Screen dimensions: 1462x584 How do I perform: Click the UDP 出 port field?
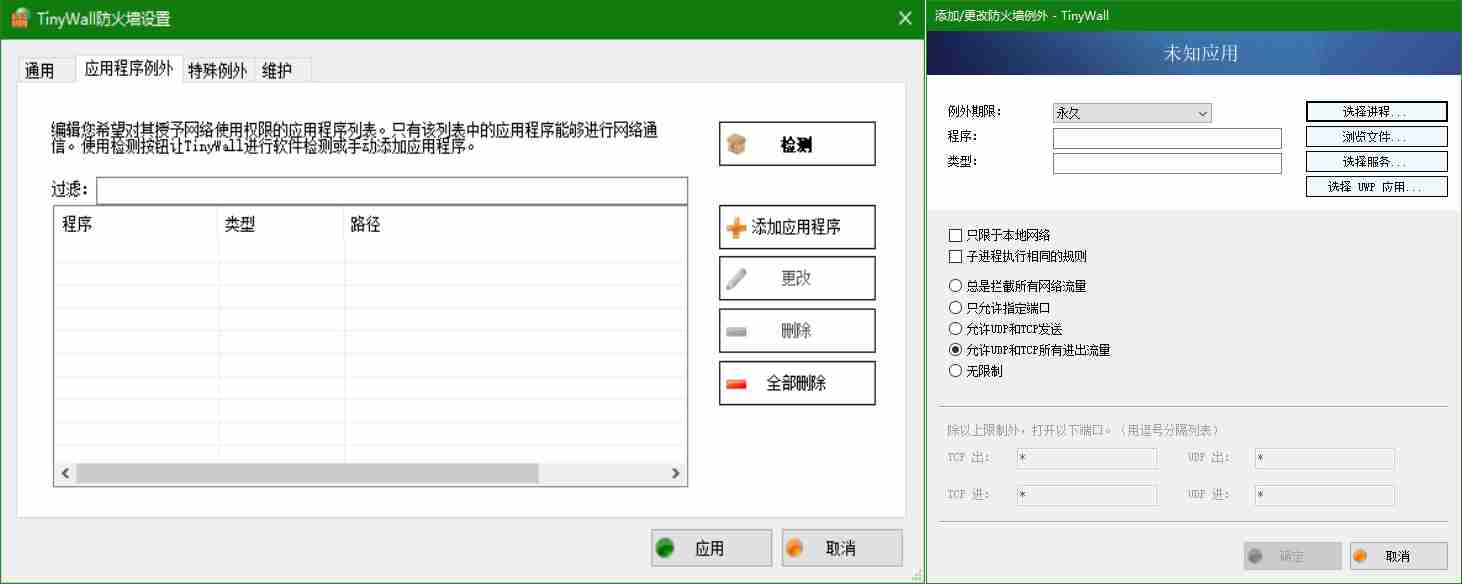(1325, 458)
